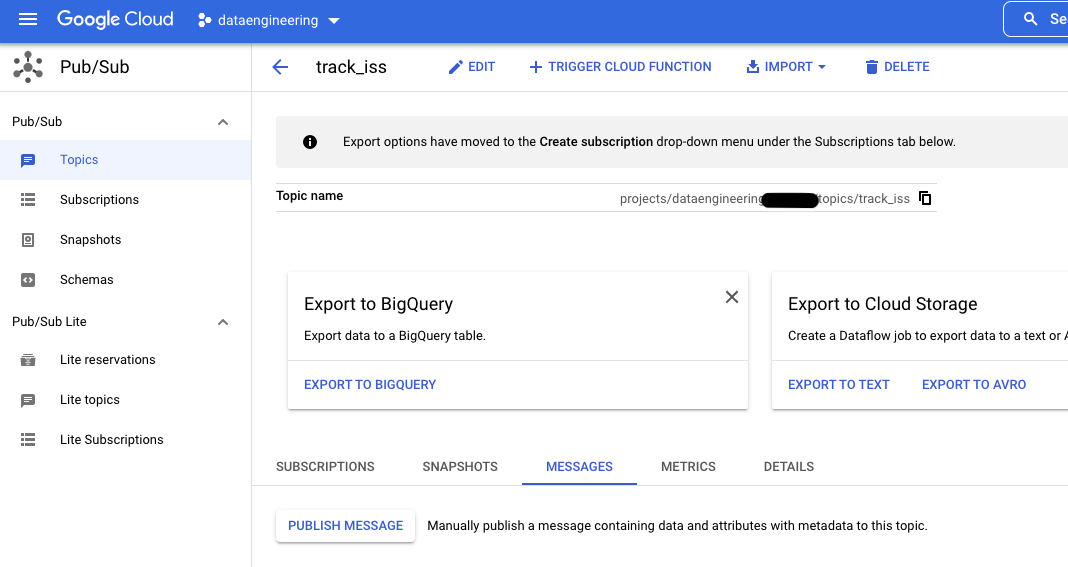Image resolution: width=1068 pixels, height=567 pixels.
Task: Copy the topic name to clipboard
Action: pos(925,198)
